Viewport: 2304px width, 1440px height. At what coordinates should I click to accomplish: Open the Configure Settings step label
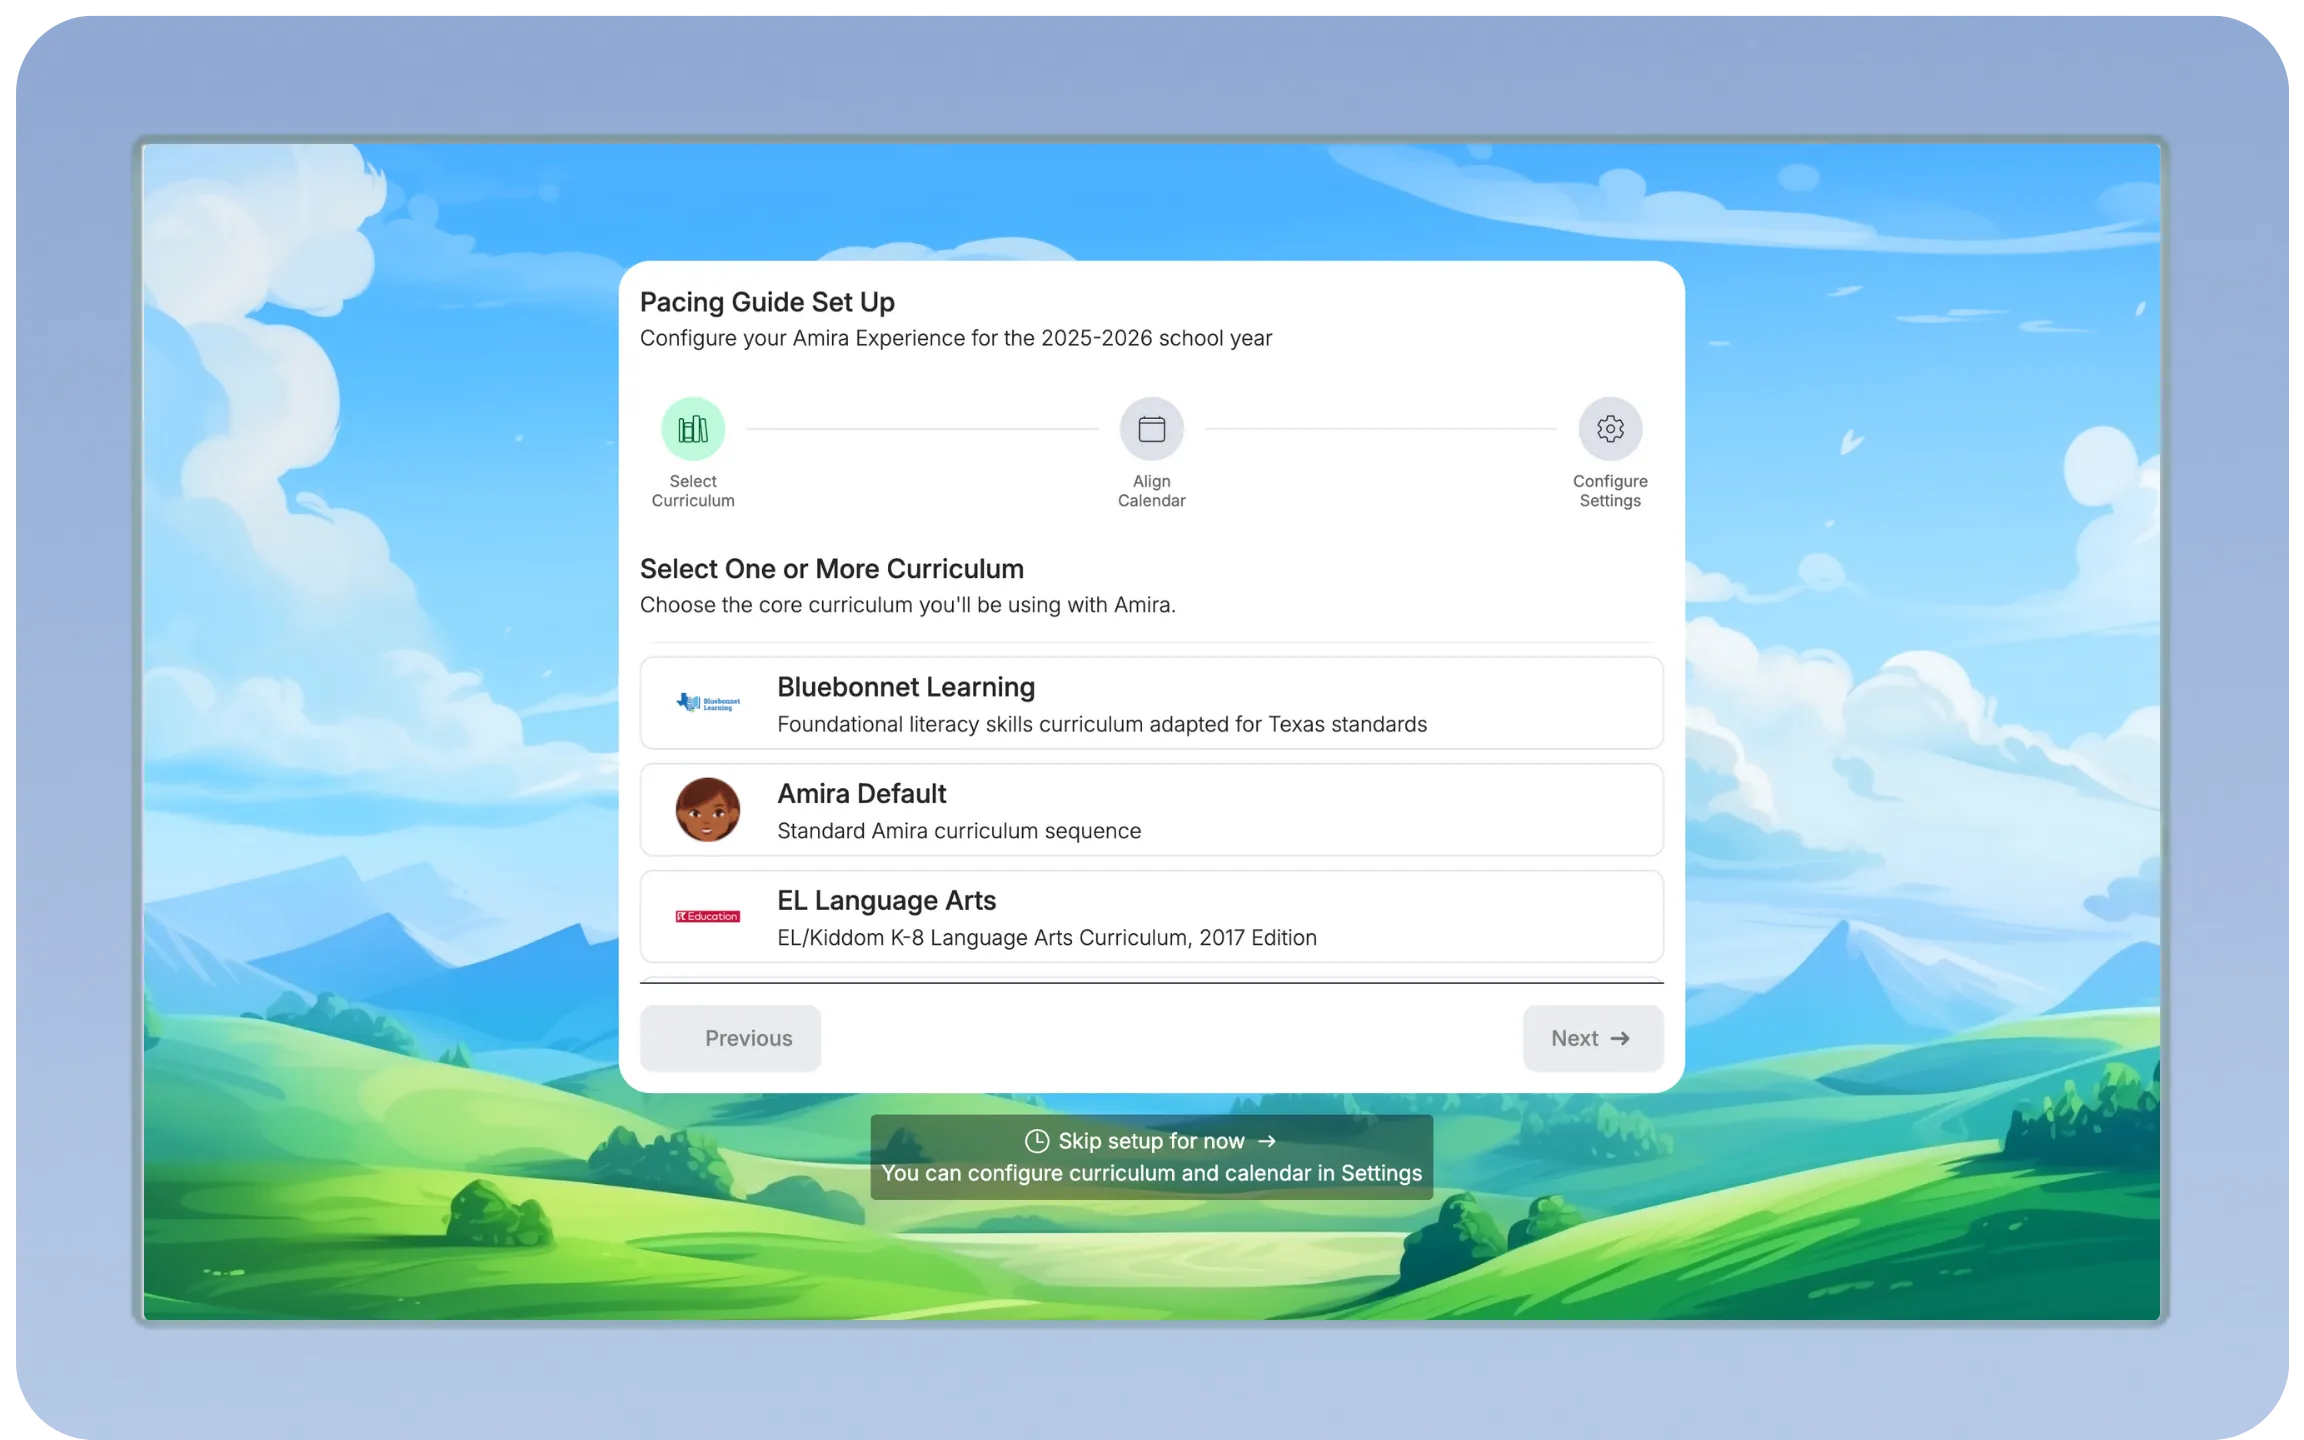click(x=1610, y=491)
